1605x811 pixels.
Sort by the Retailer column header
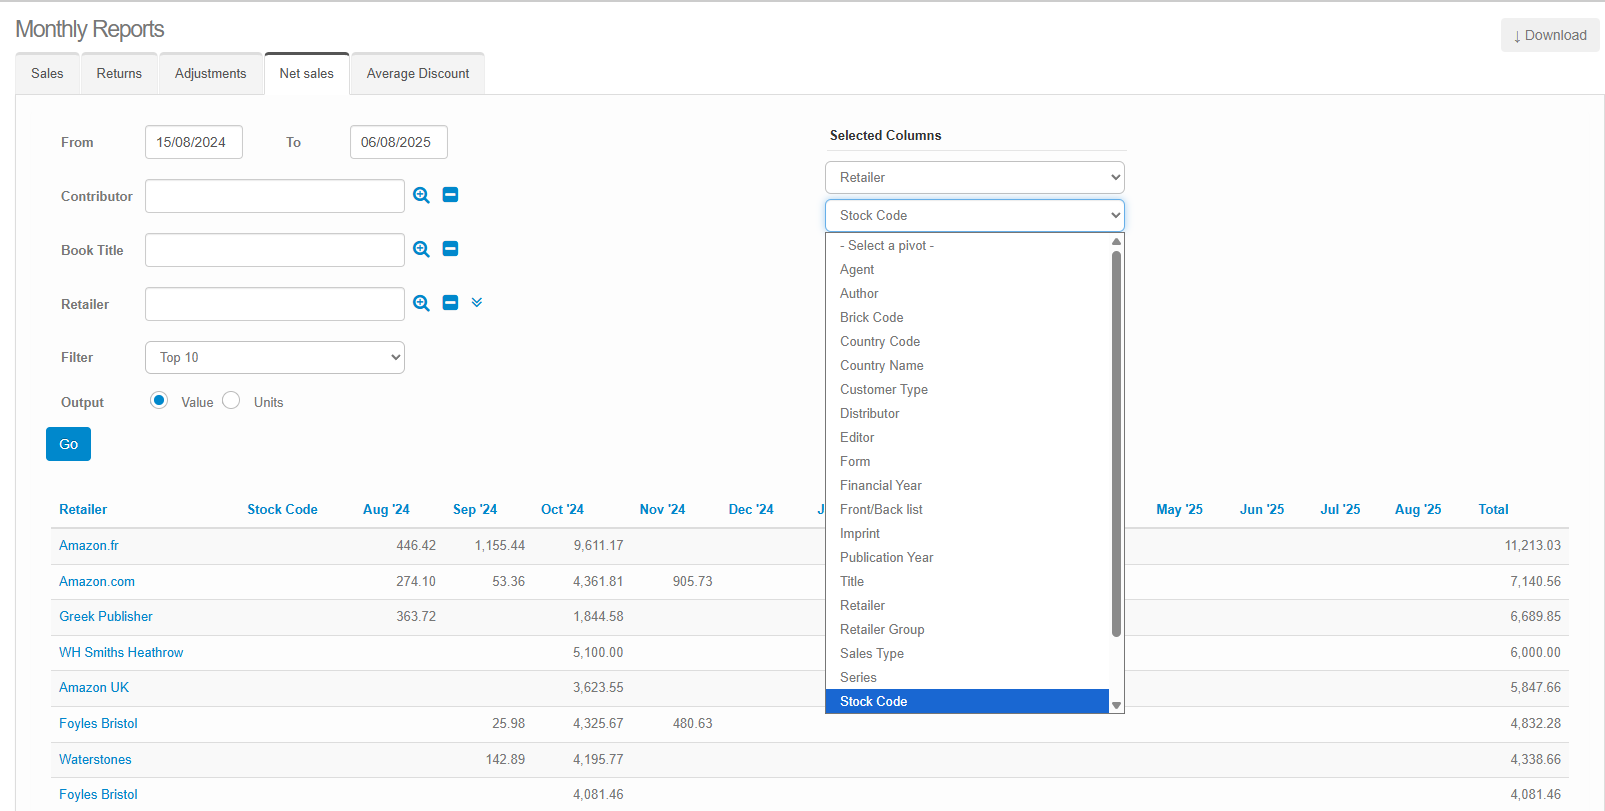coord(83,509)
